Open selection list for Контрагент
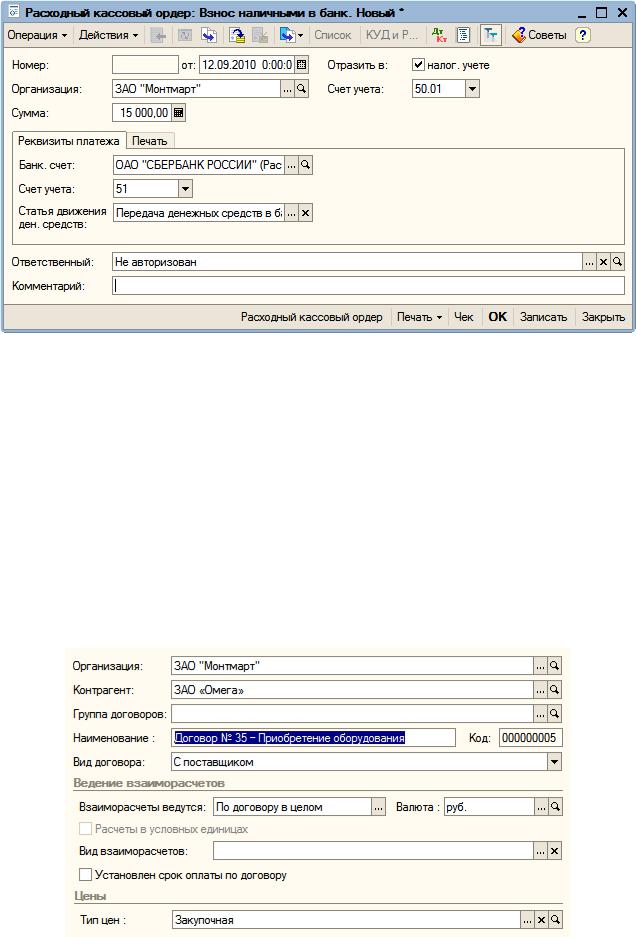Image resolution: width=636 pixels, height=937 pixels. (x=540, y=690)
